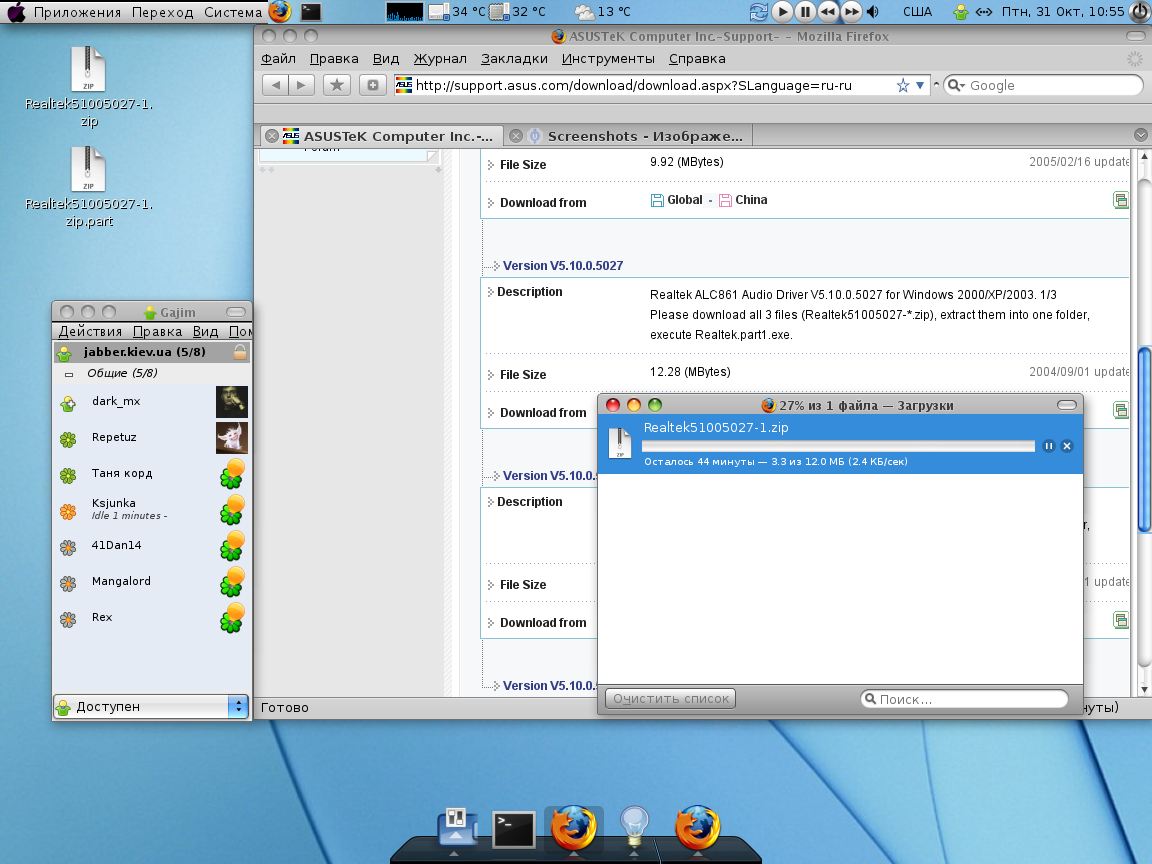This screenshot has height=864, width=1152.
Task: Click the China download link
Action: (743, 200)
